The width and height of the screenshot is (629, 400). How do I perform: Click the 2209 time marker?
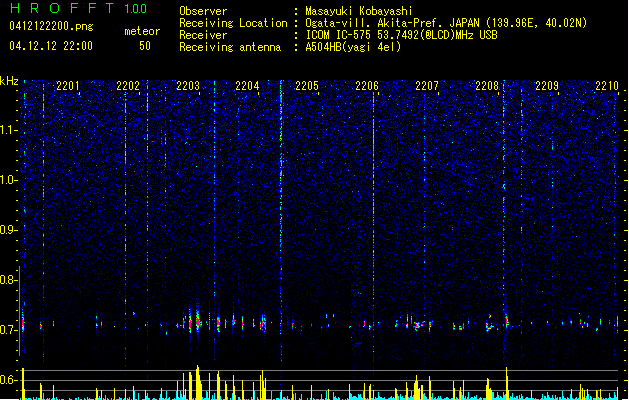[x=547, y=86]
